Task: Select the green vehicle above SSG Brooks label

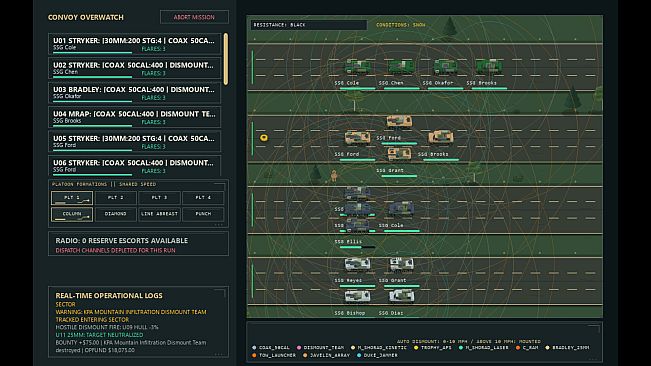Action: [x=489, y=66]
